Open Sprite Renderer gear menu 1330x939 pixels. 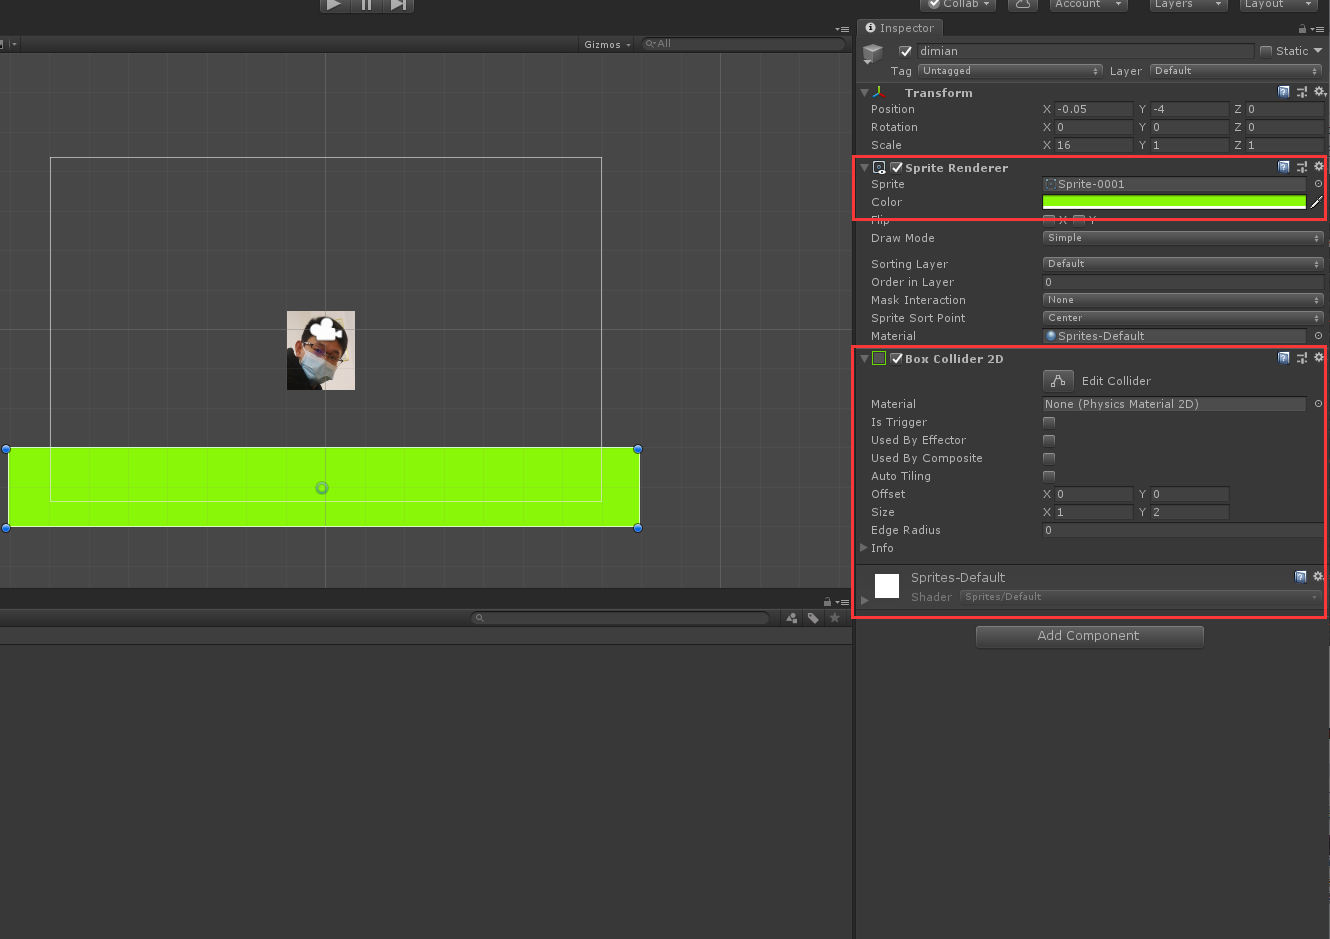point(1319,167)
